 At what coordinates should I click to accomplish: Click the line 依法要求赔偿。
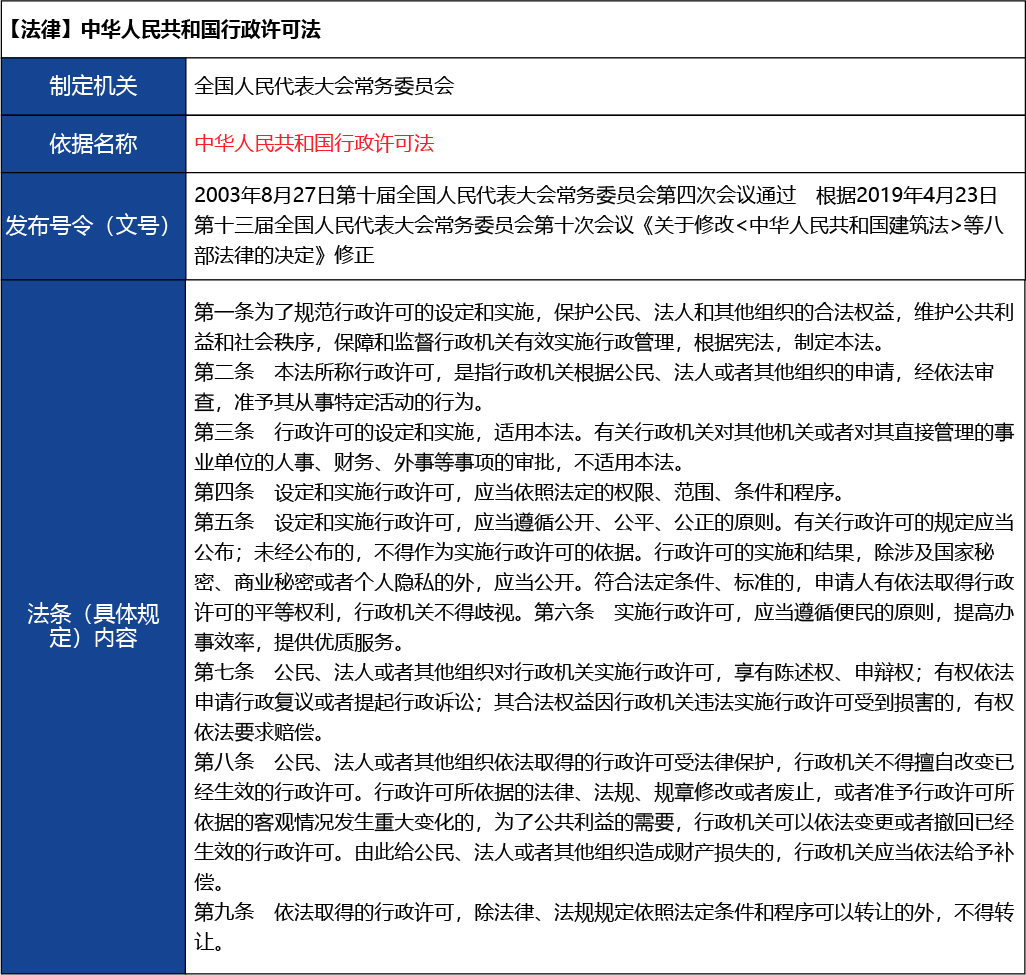[x=259, y=732]
